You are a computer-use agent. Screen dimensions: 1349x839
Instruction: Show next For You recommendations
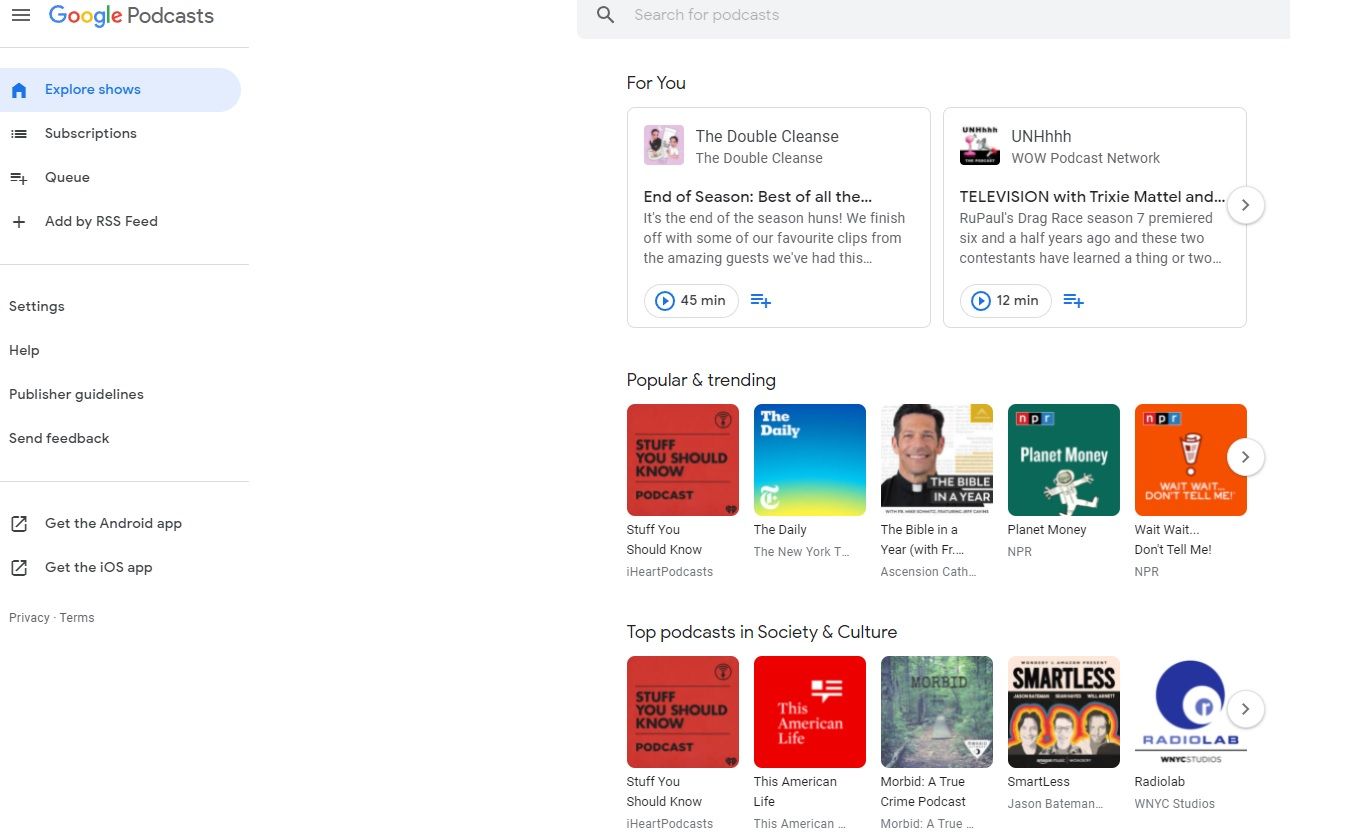tap(1245, 205)
